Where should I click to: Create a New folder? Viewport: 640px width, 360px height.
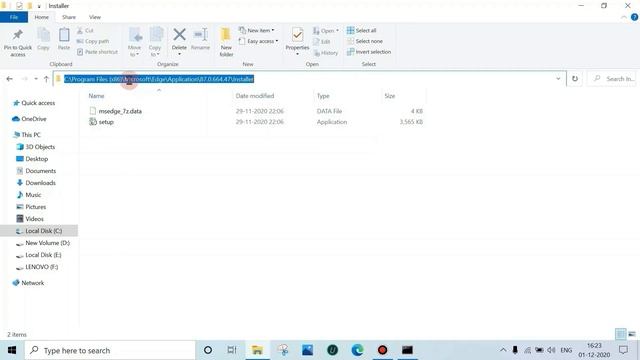point(226,42)
